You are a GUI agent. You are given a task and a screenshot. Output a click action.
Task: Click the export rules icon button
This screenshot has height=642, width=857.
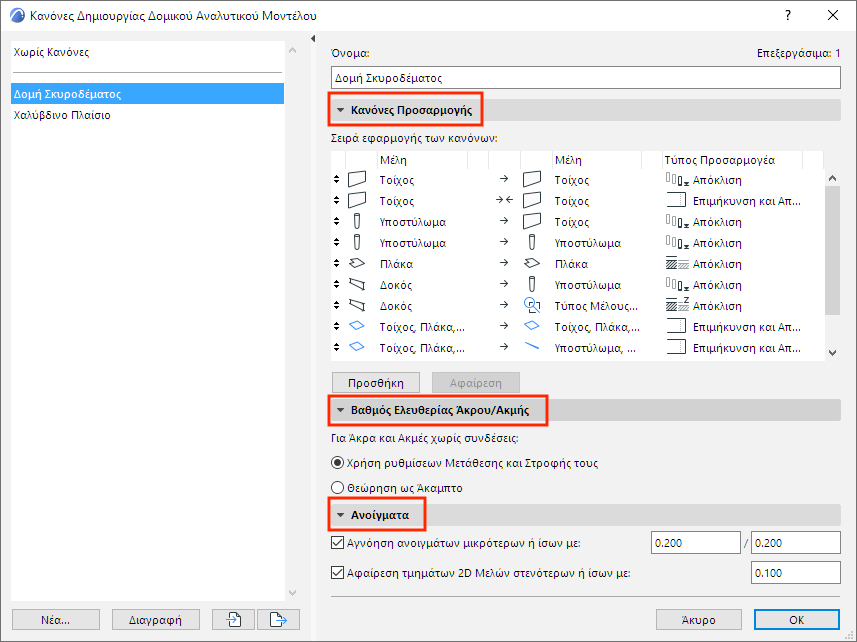[279, 619]
